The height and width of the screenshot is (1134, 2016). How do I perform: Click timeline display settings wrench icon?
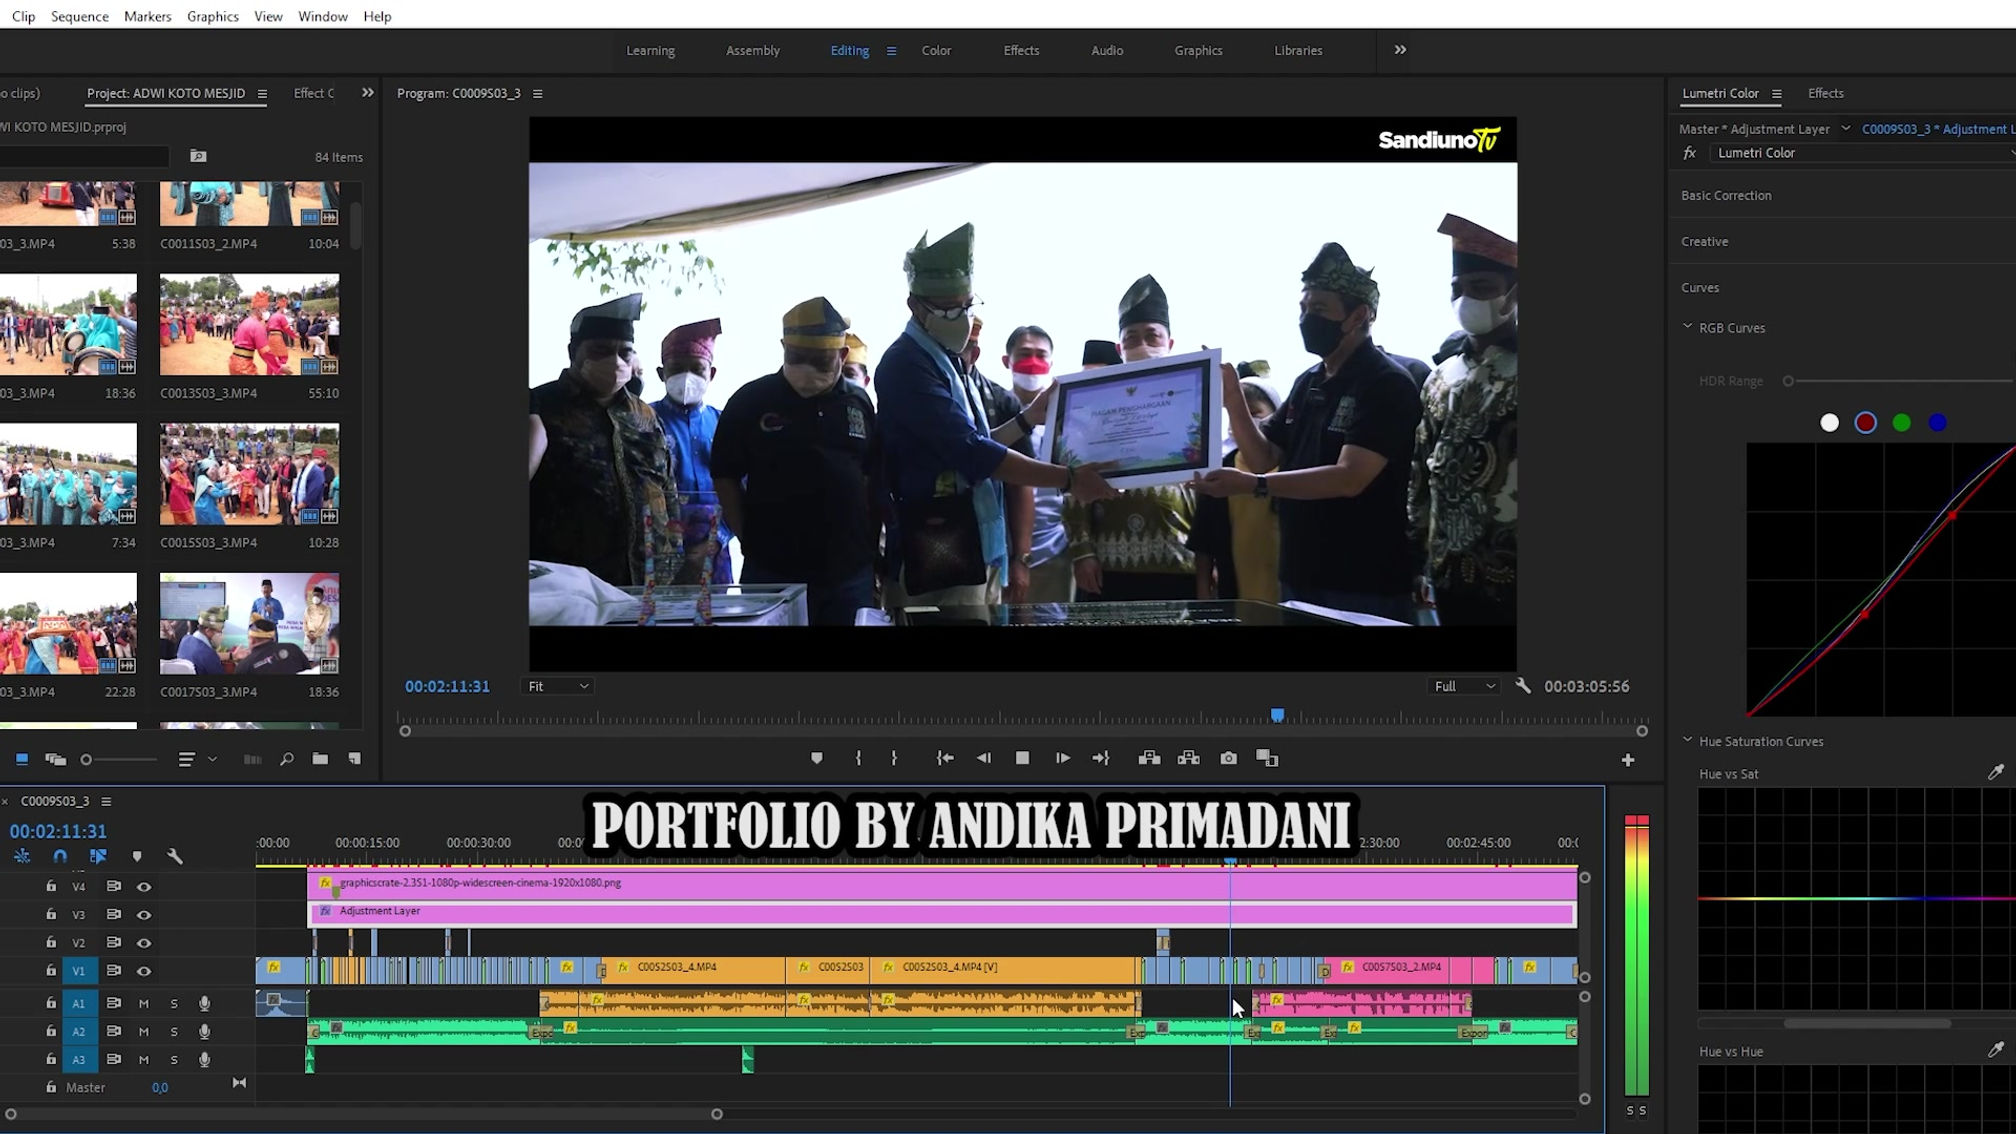click(x=175, y=856)
